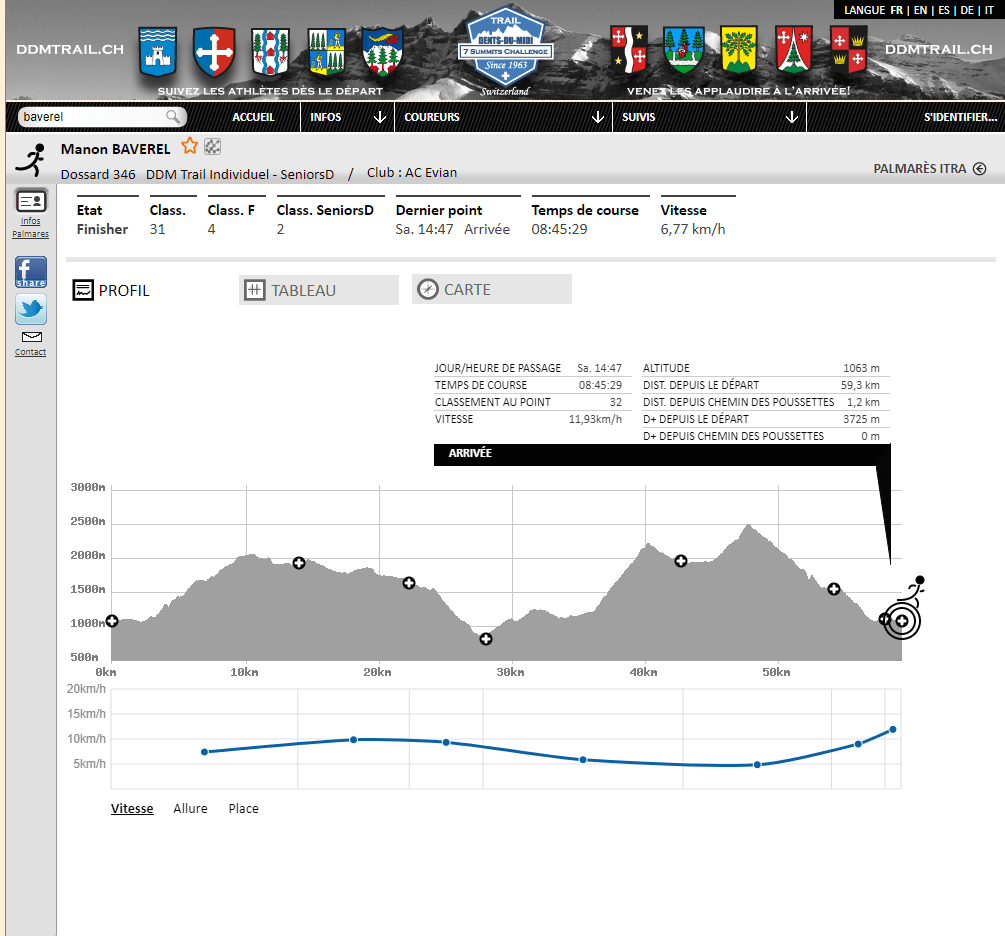This screenshot has height=936, width=1005.
Task: Switch language to EN
Action: point(920,10)
